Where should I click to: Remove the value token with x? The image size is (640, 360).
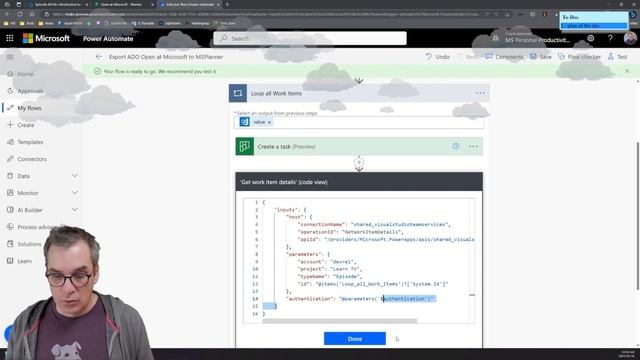click(x=269, y=122)
